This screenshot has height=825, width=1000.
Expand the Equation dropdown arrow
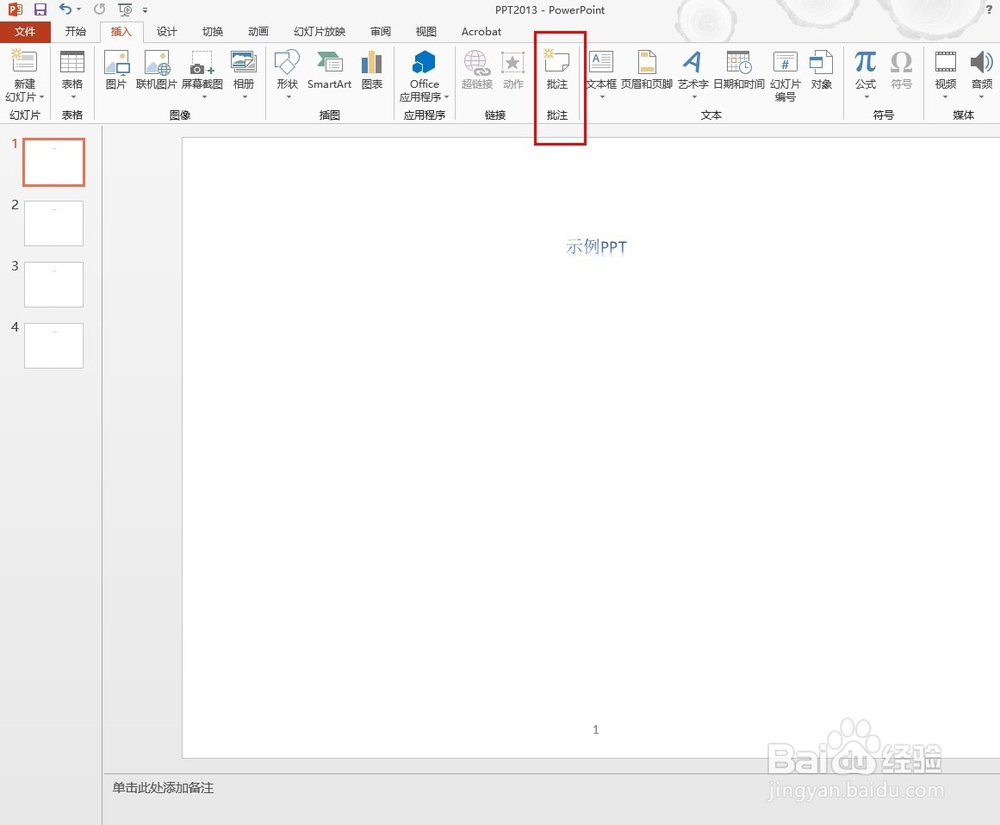click(x=867, y=97)
